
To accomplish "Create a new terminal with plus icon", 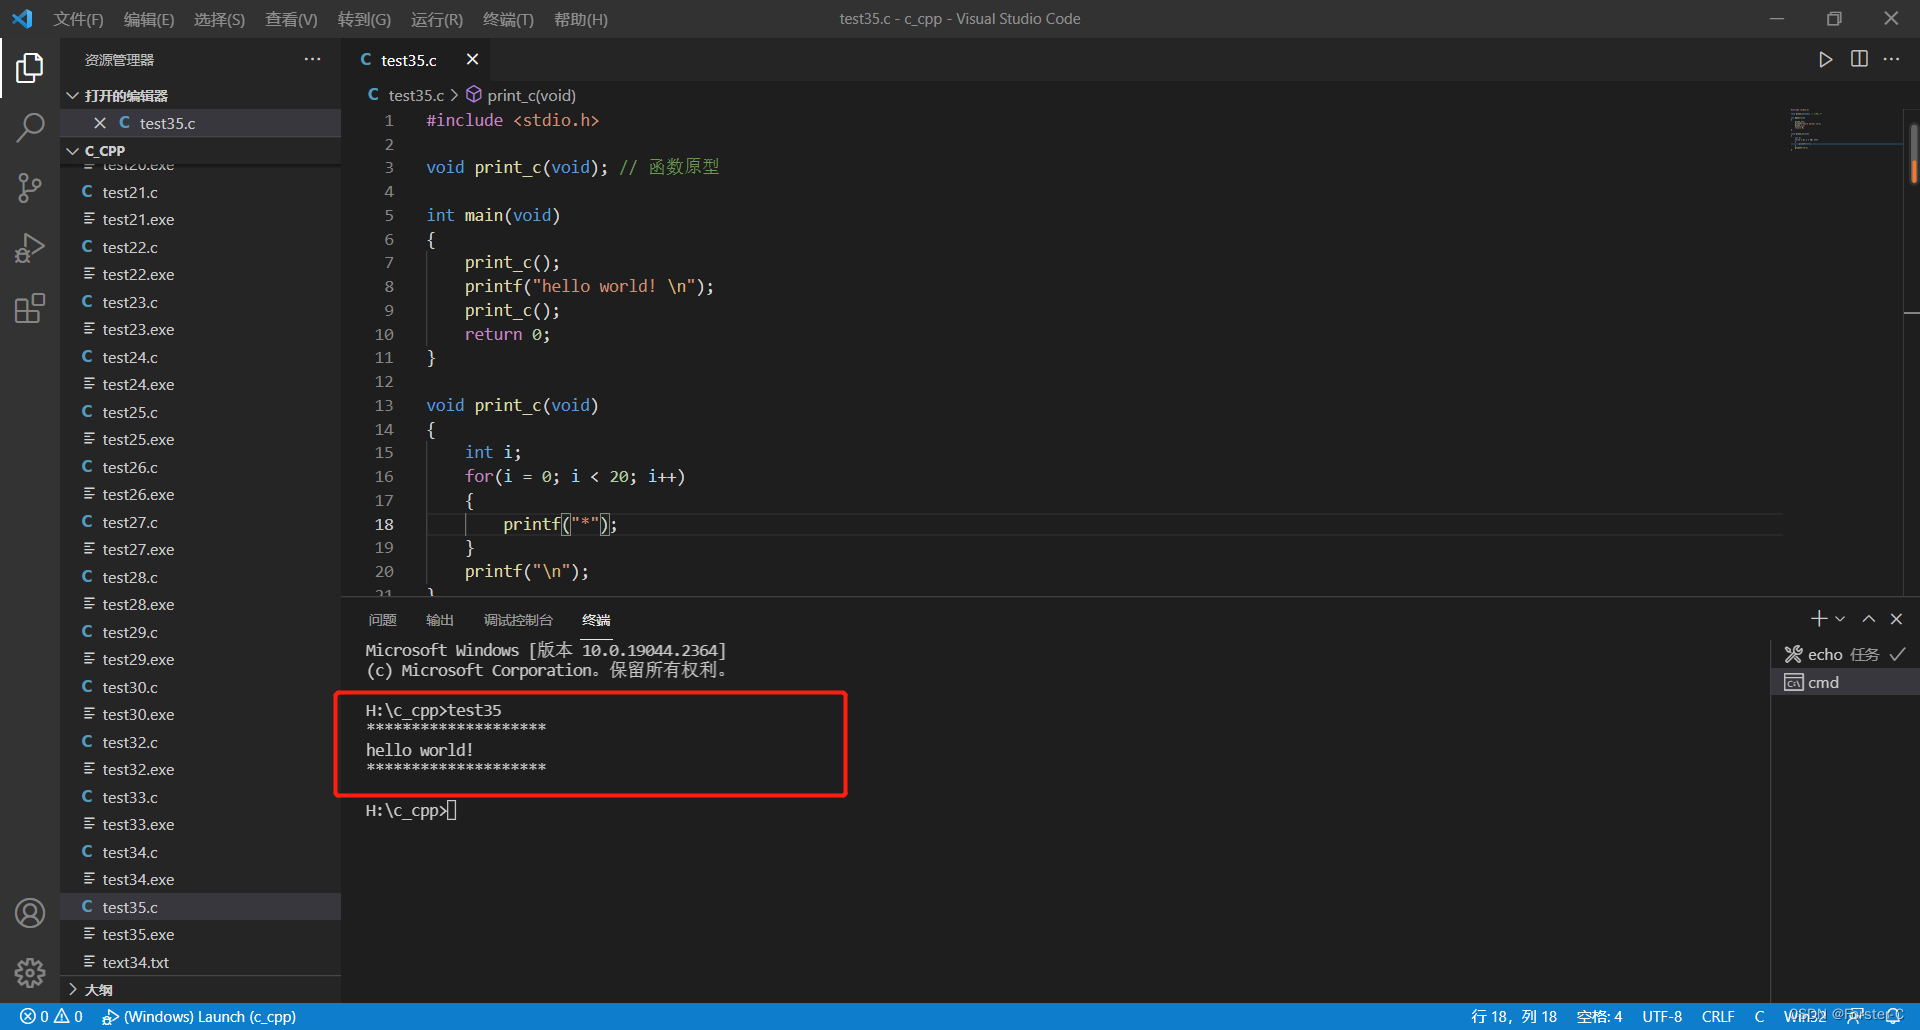I will tap(1819, 619).
